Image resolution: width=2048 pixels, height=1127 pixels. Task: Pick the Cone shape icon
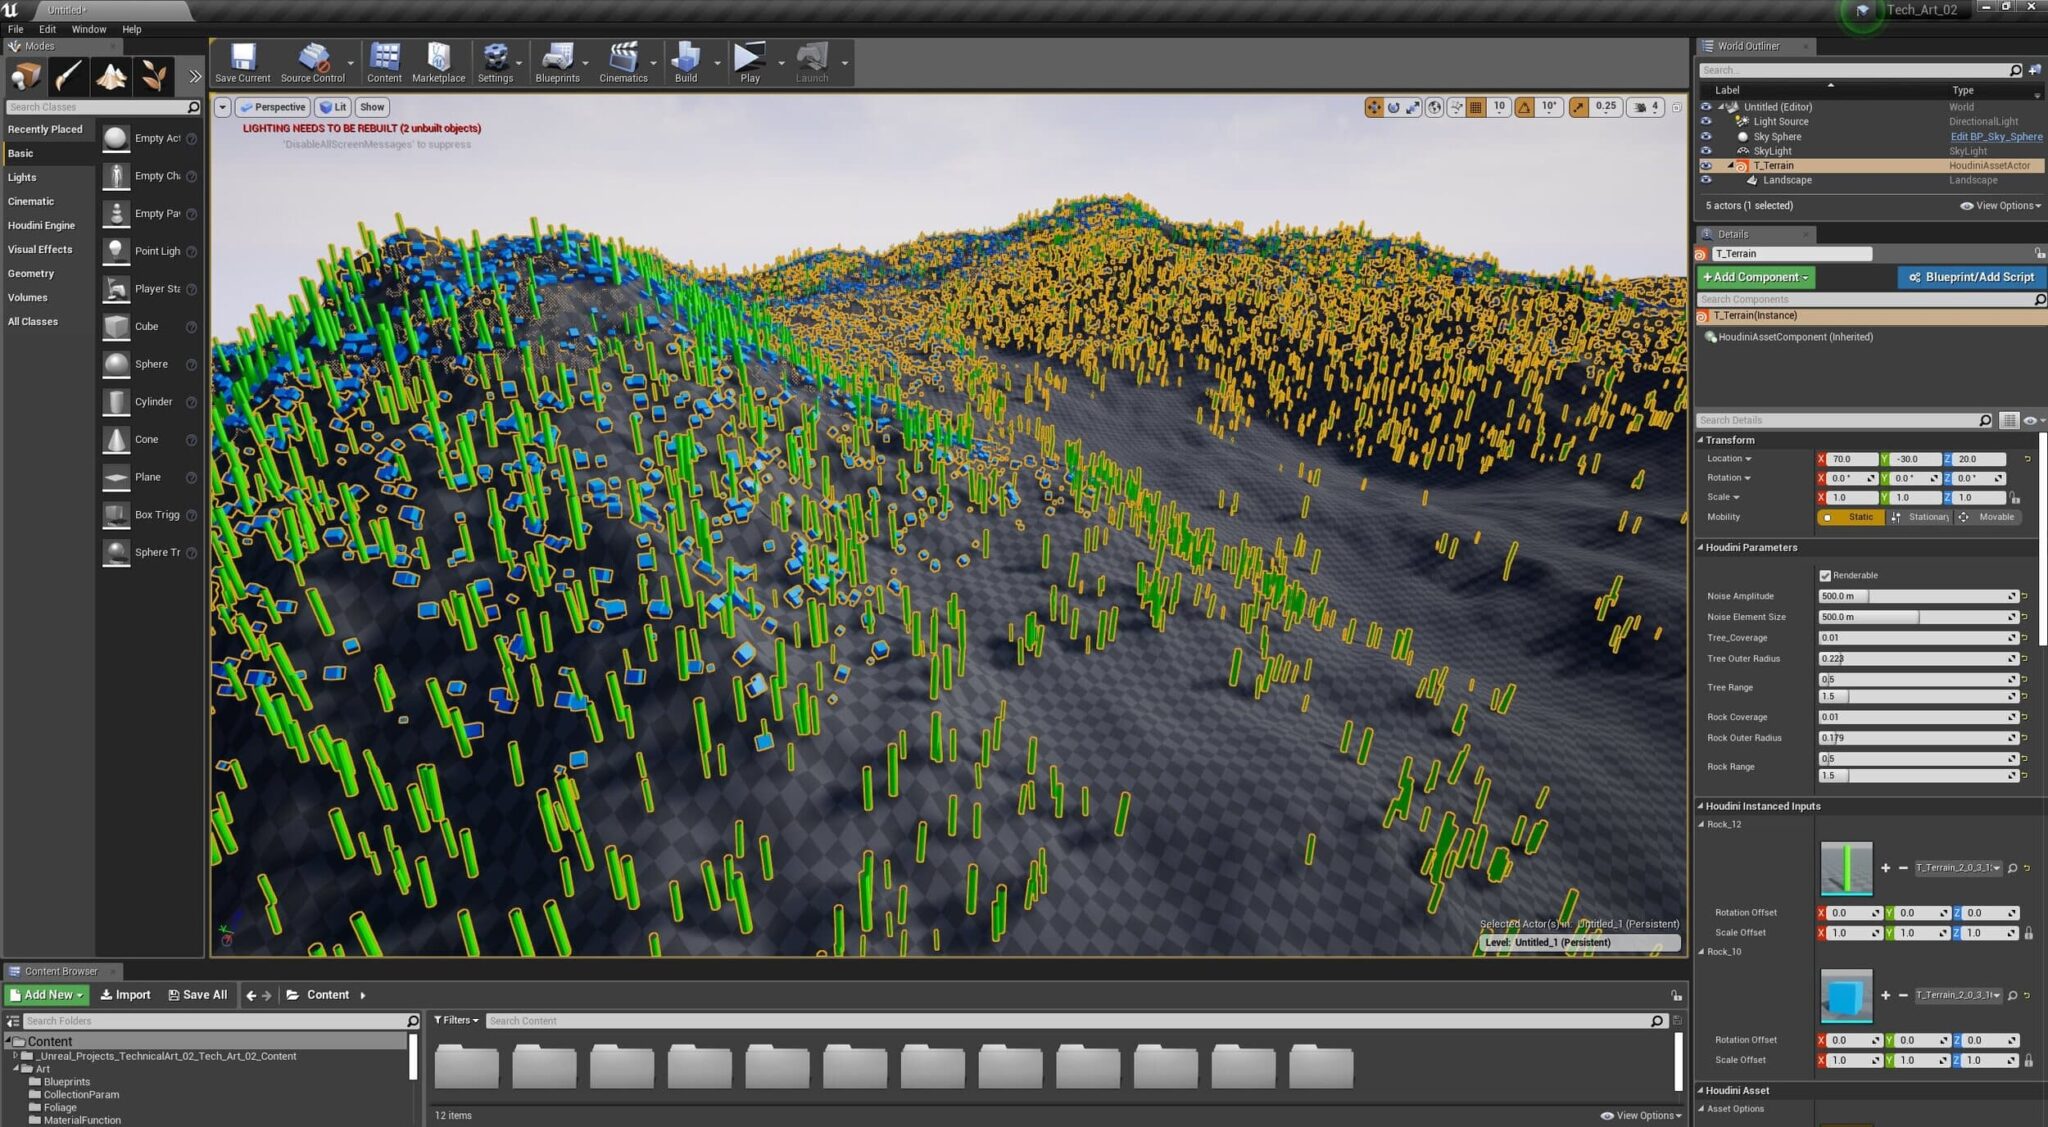116,439
